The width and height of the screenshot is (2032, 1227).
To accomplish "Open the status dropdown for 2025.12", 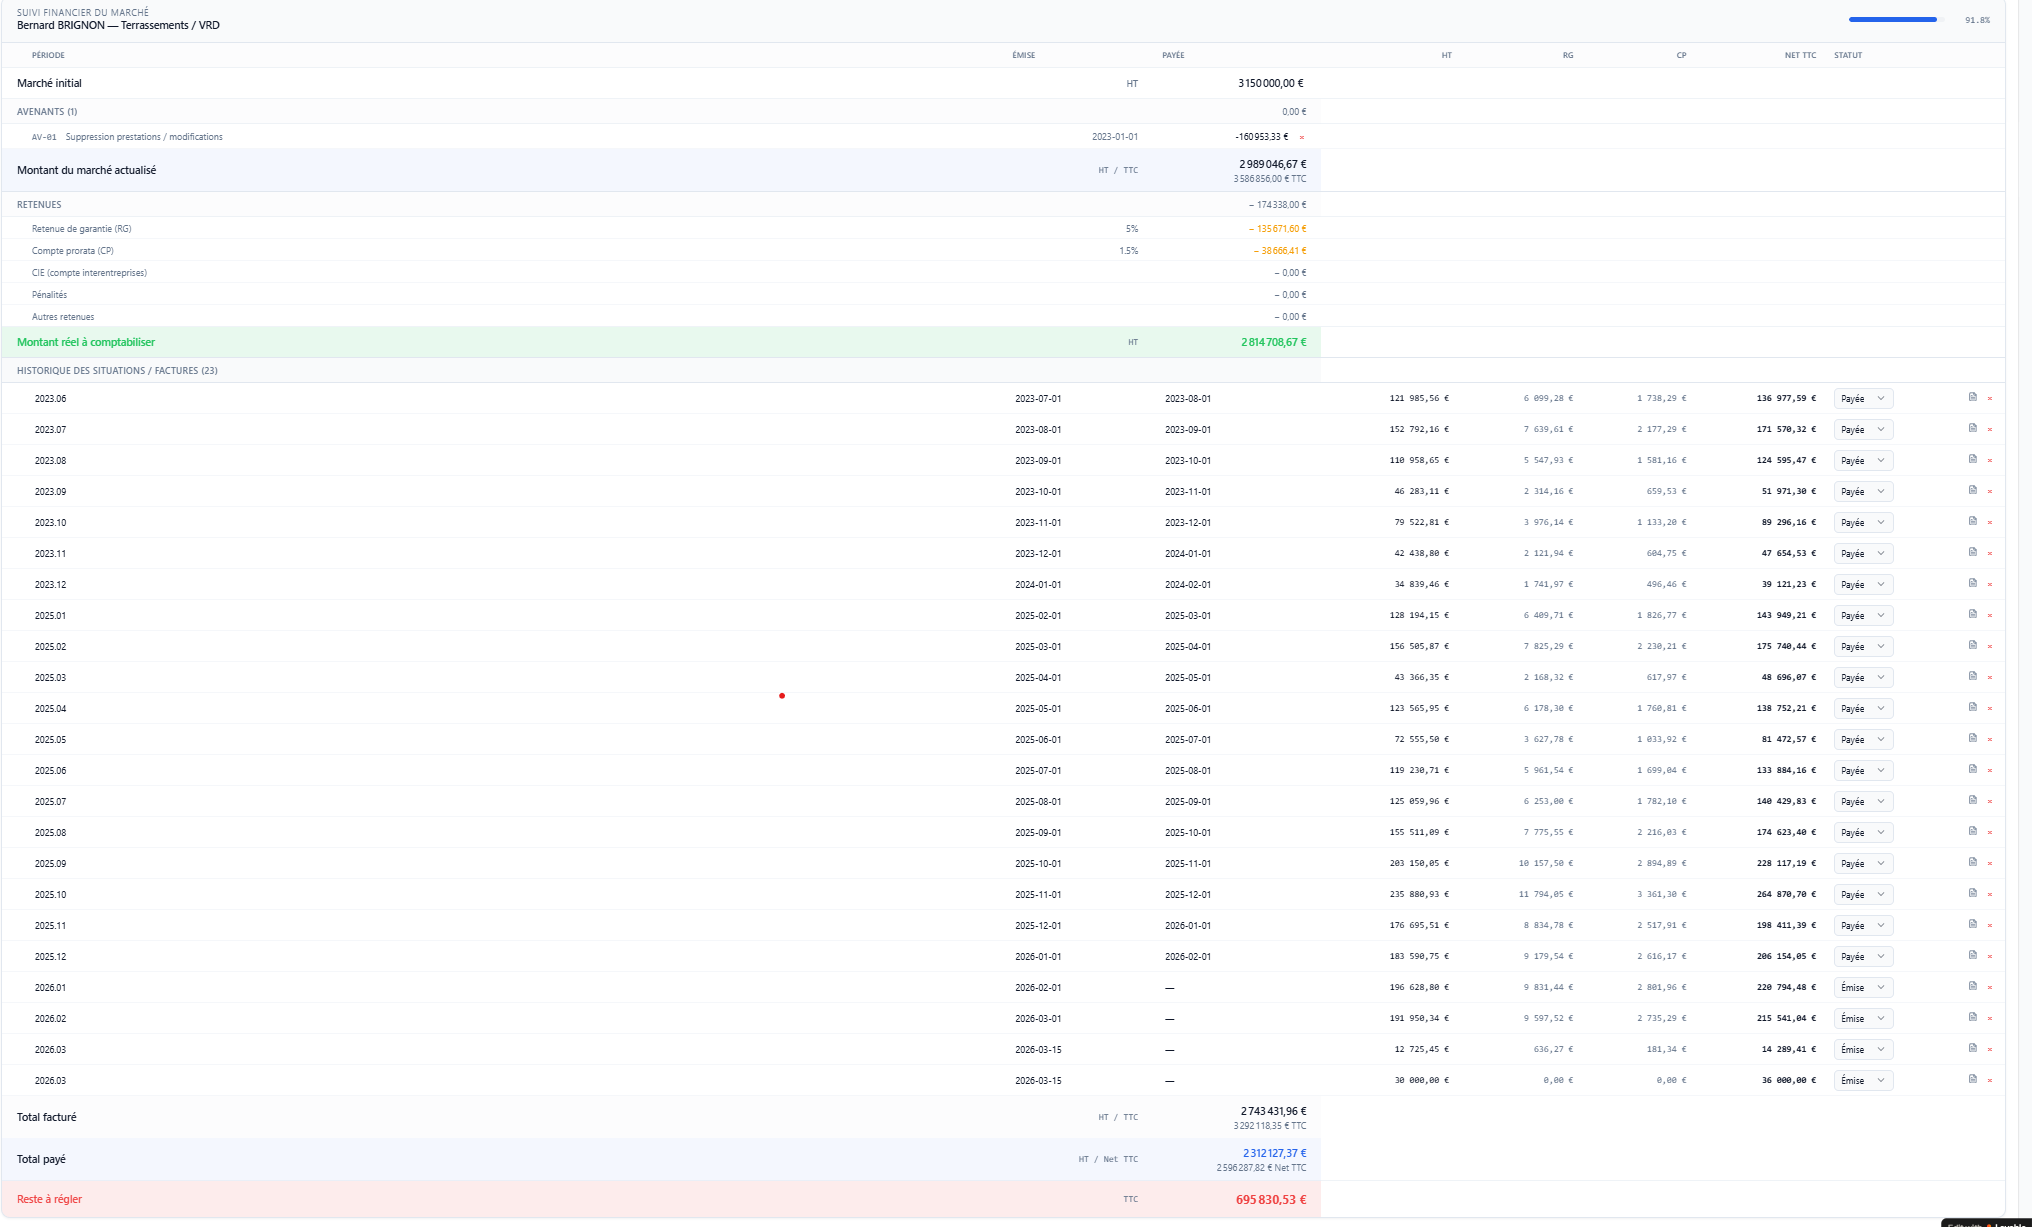I will pos(1863,956).
